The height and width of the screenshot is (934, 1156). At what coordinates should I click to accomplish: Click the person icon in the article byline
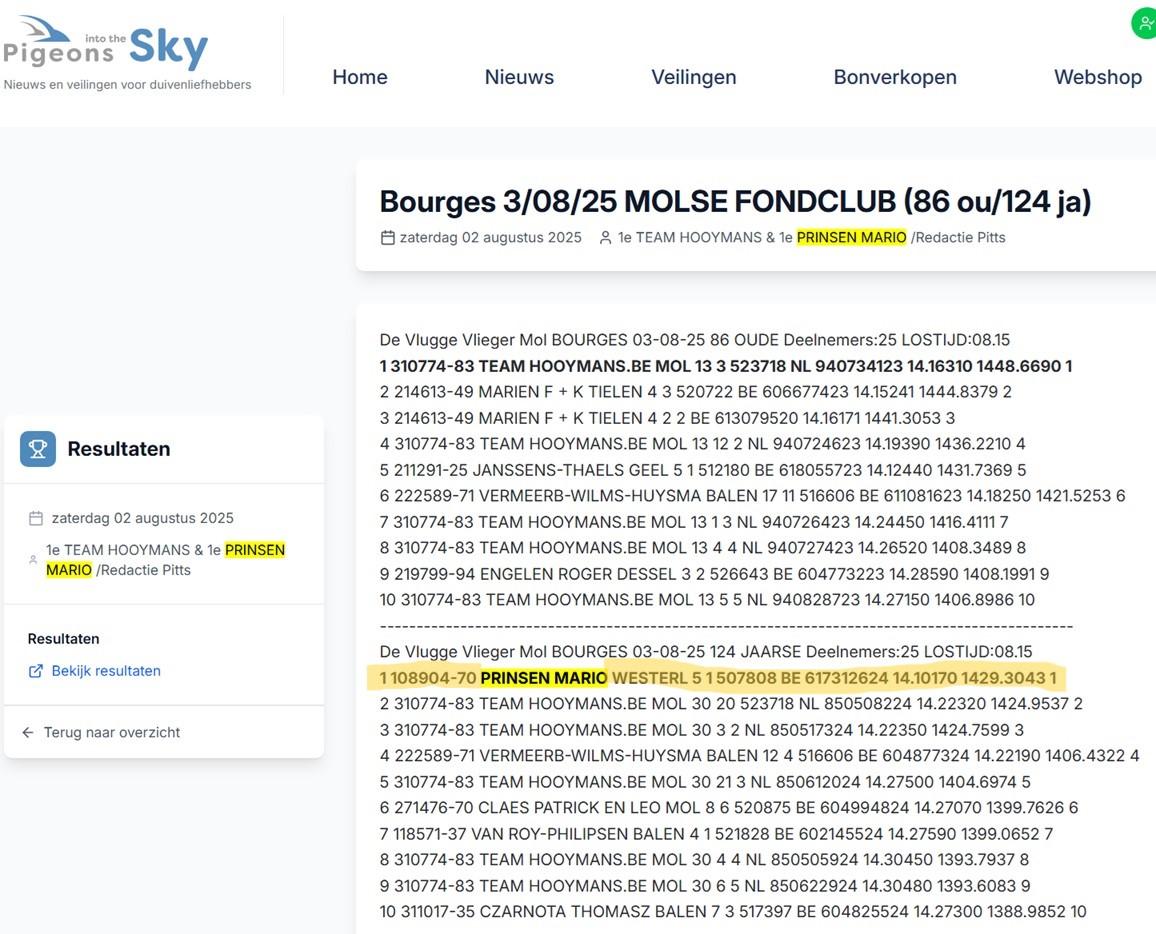604,237
